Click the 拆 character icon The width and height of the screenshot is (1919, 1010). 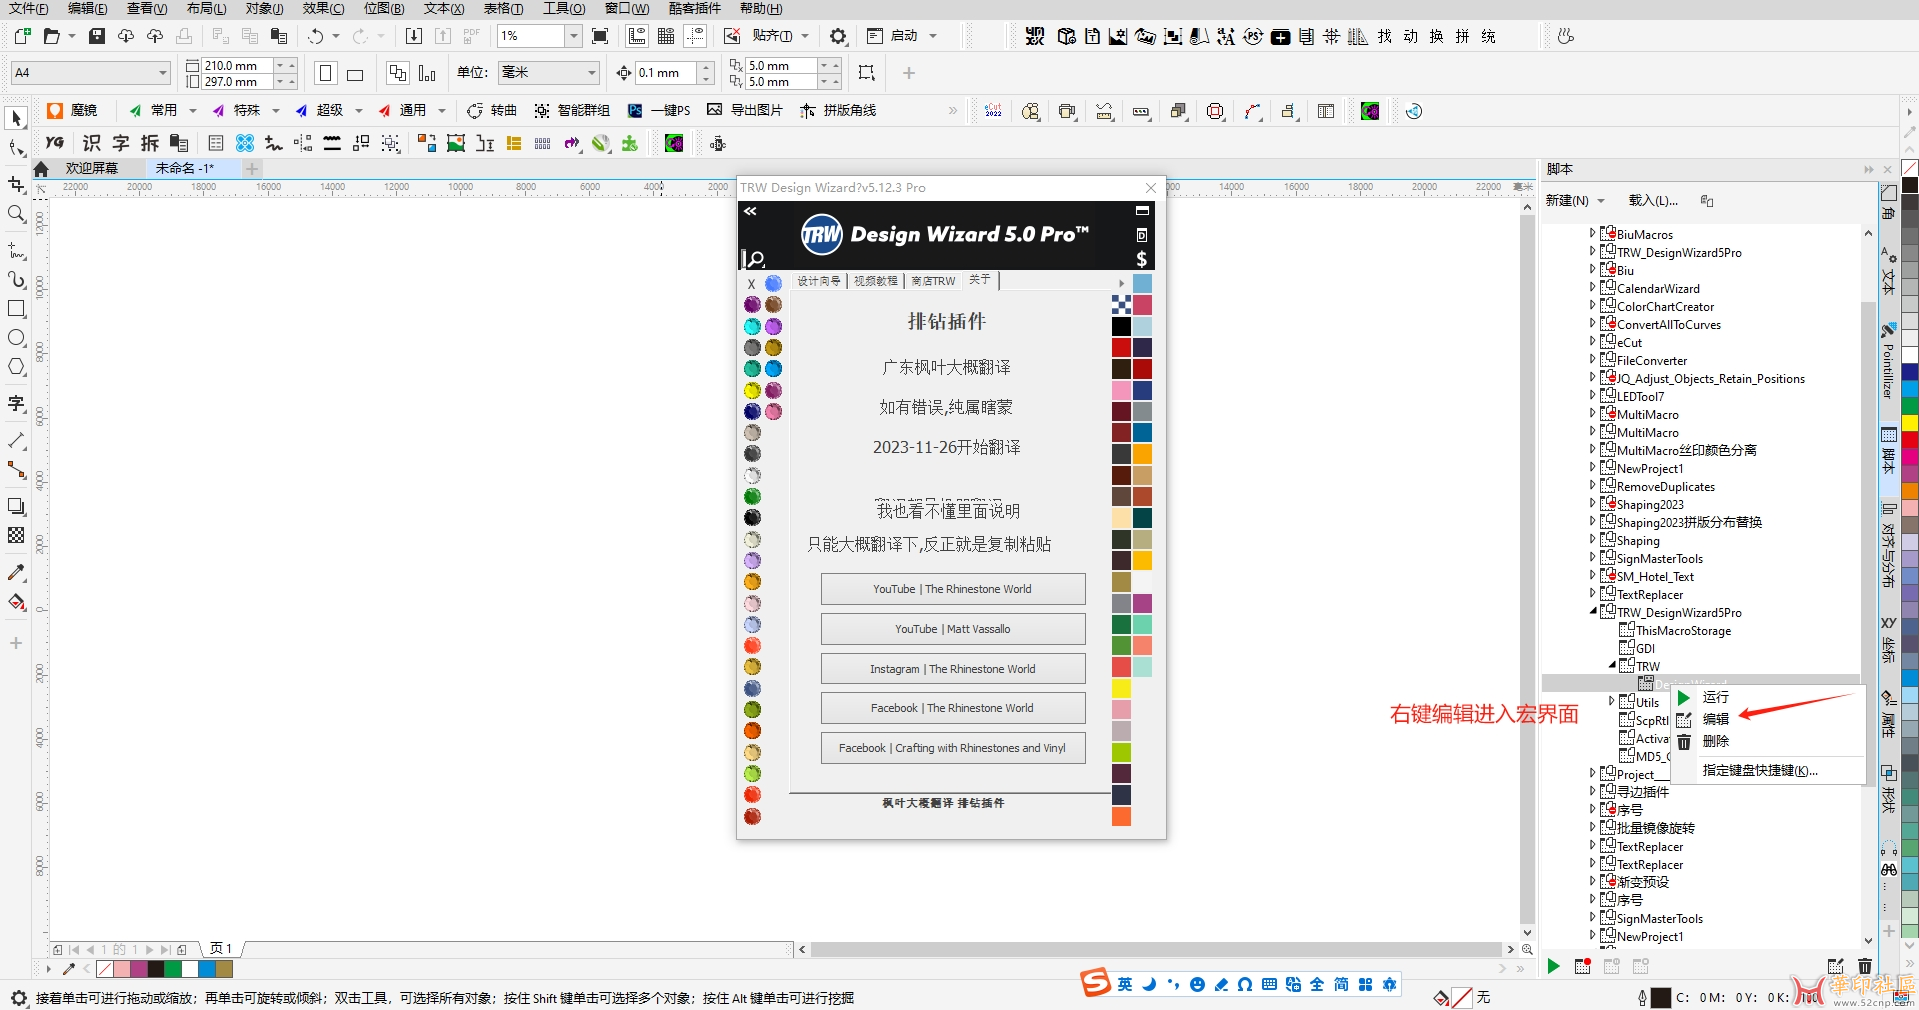149,143
